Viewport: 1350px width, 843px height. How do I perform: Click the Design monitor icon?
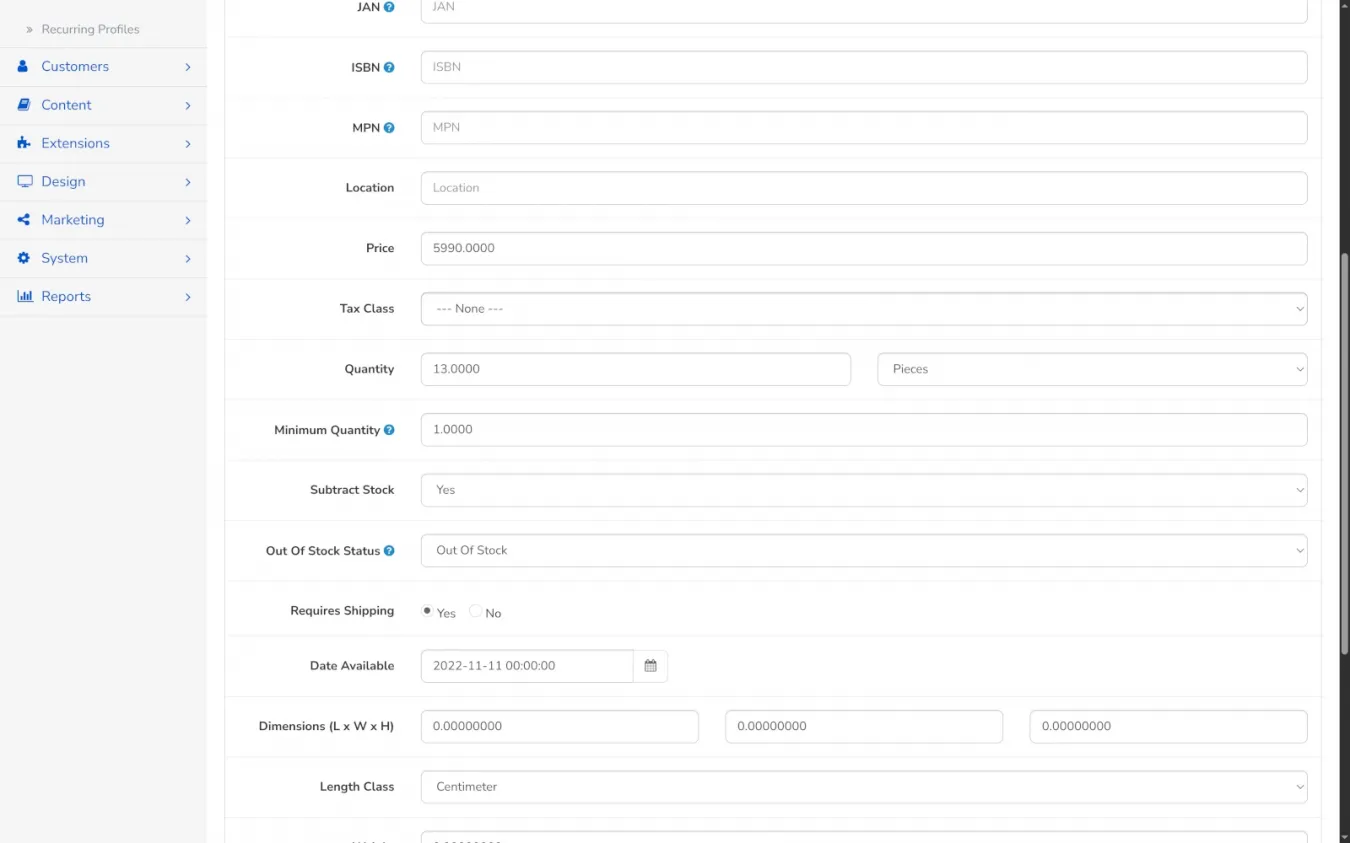pyautogui.click(x=24, y=181)
